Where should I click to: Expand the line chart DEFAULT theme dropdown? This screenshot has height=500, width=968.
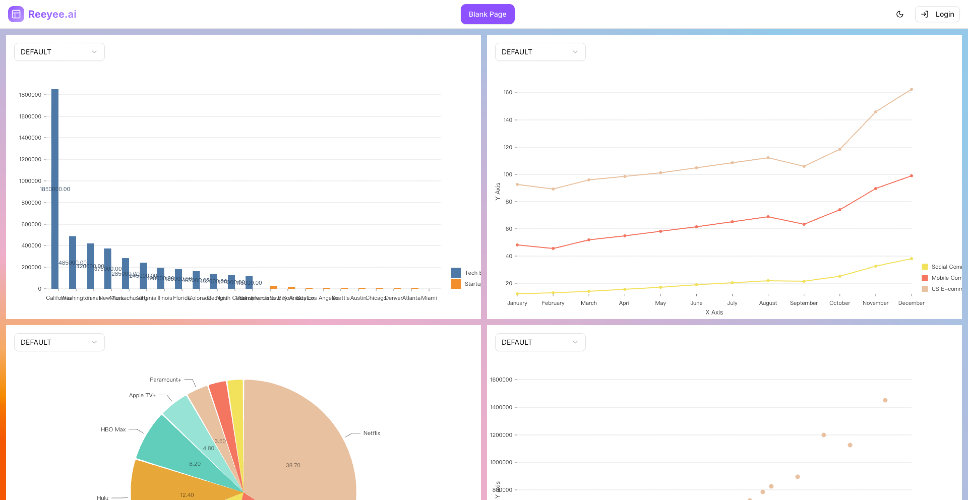coord(540,52)
